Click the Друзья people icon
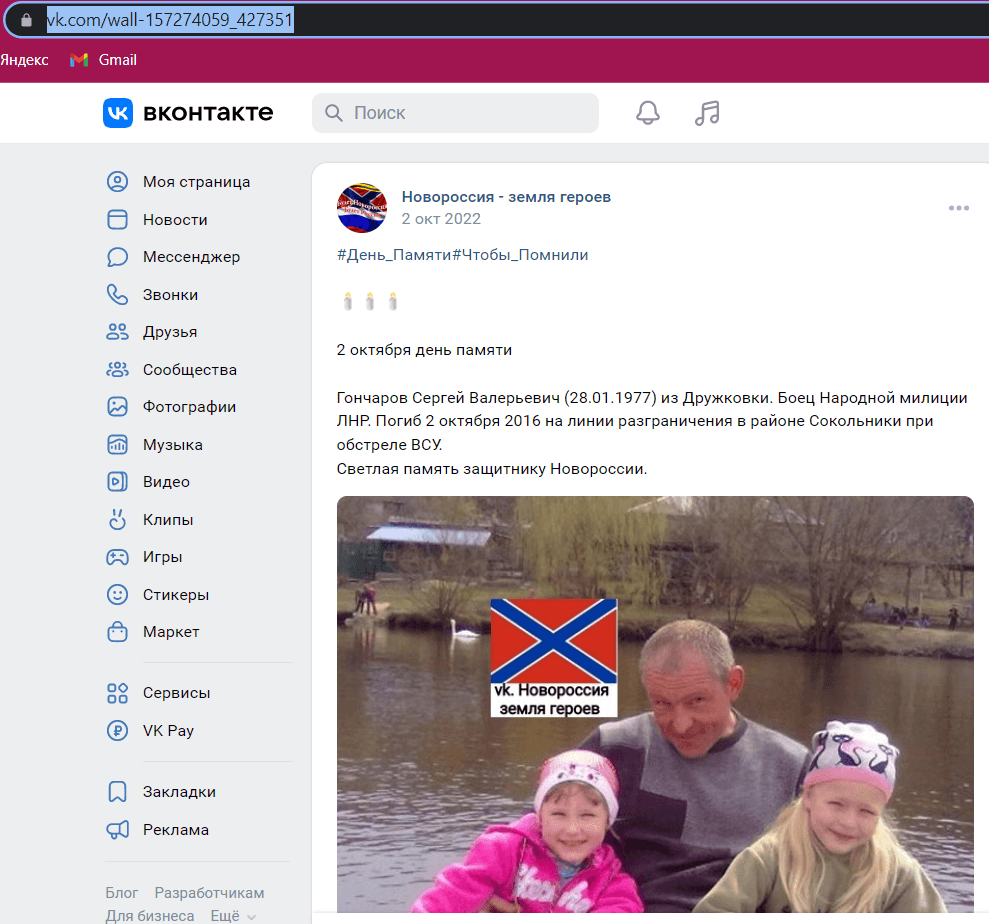Viewport: 989px width, 924px height. [117, 332]
